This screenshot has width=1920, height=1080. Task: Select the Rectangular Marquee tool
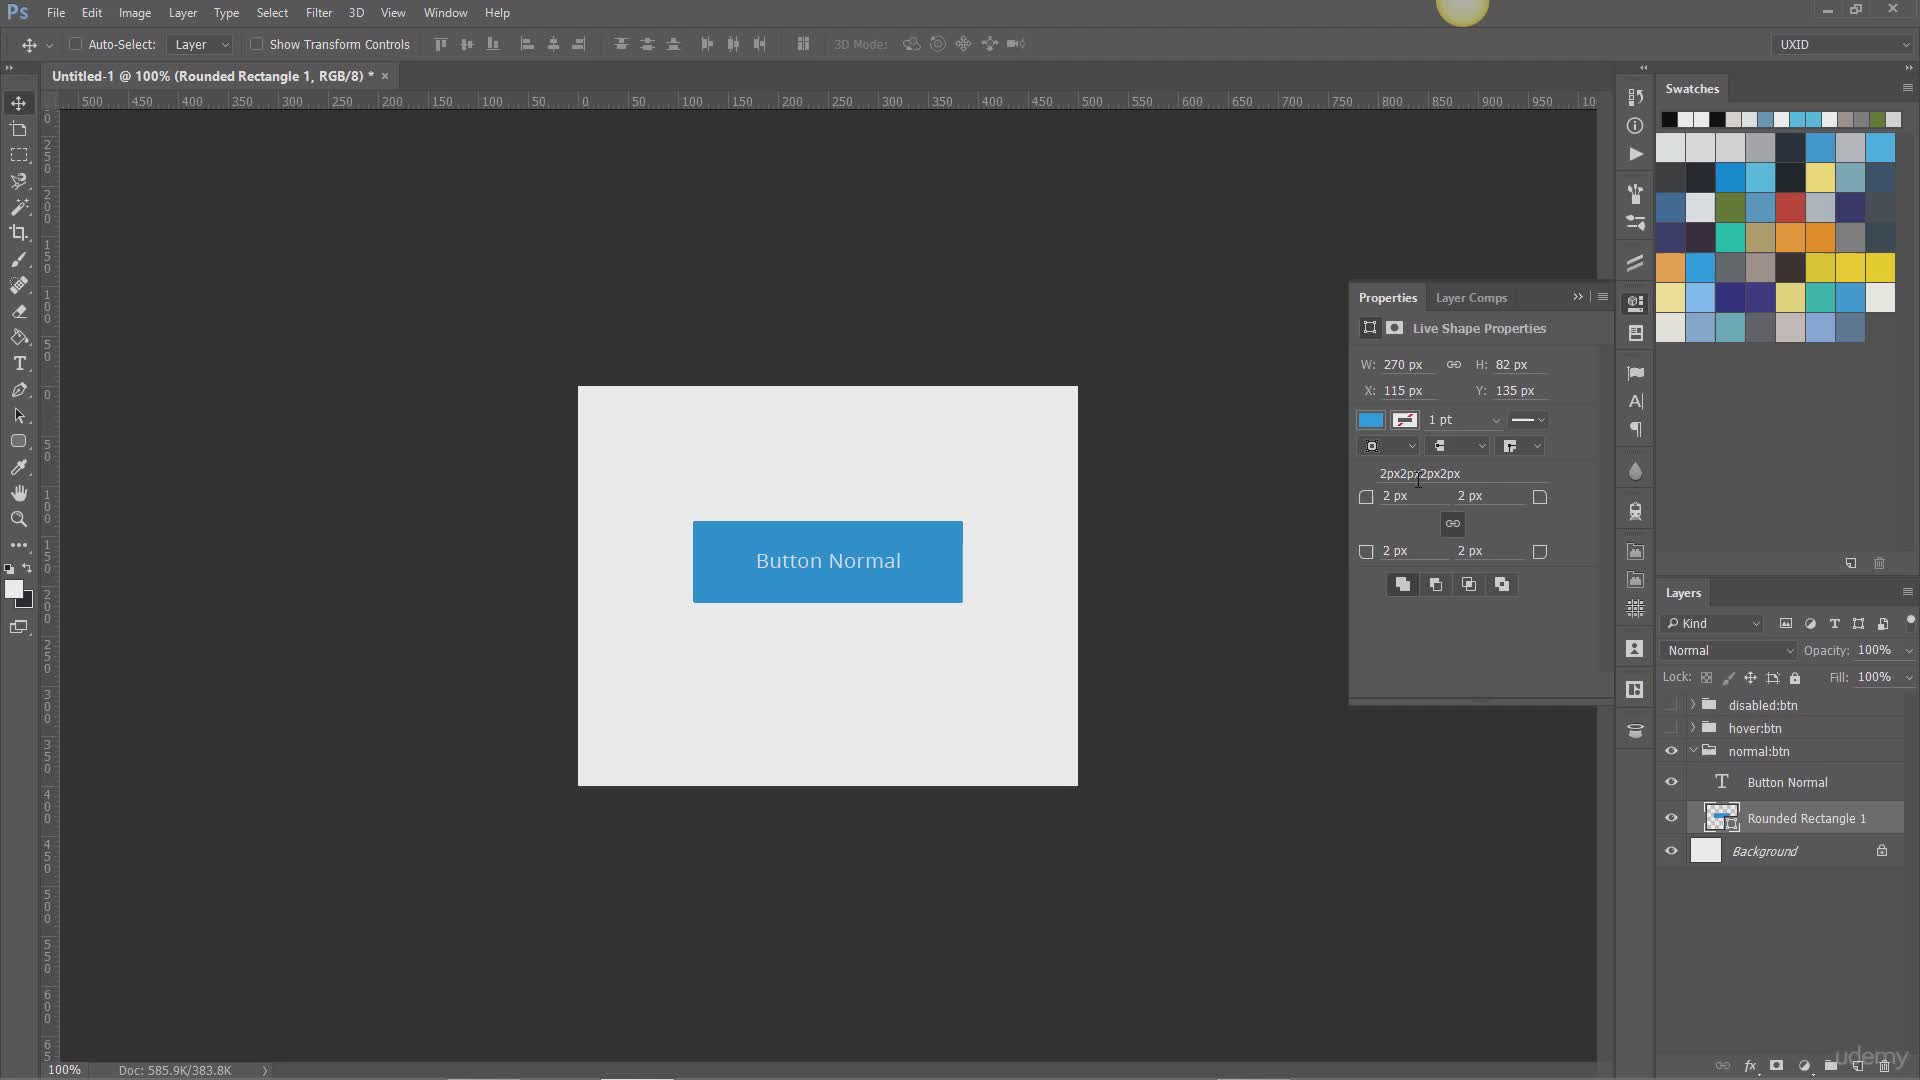pyautogui.click(x=19, y=155)
